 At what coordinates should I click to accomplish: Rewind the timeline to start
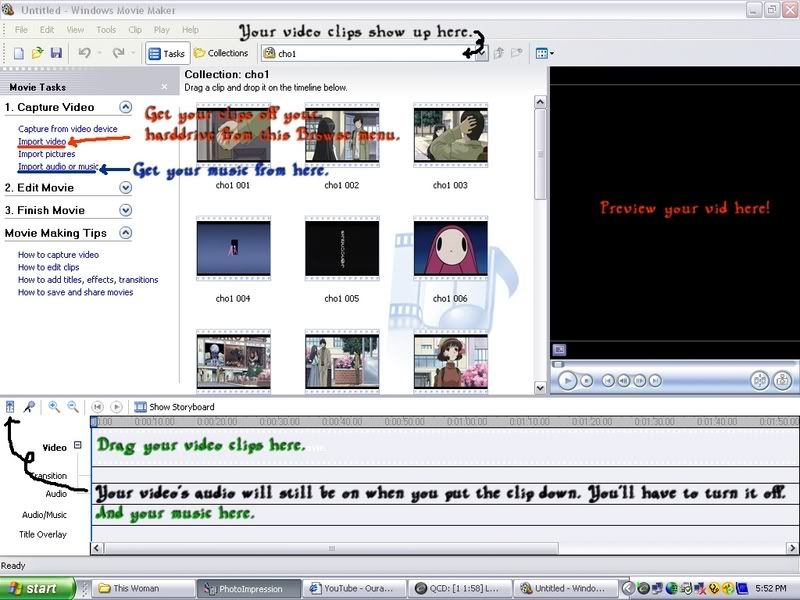[x=97, y=407]
